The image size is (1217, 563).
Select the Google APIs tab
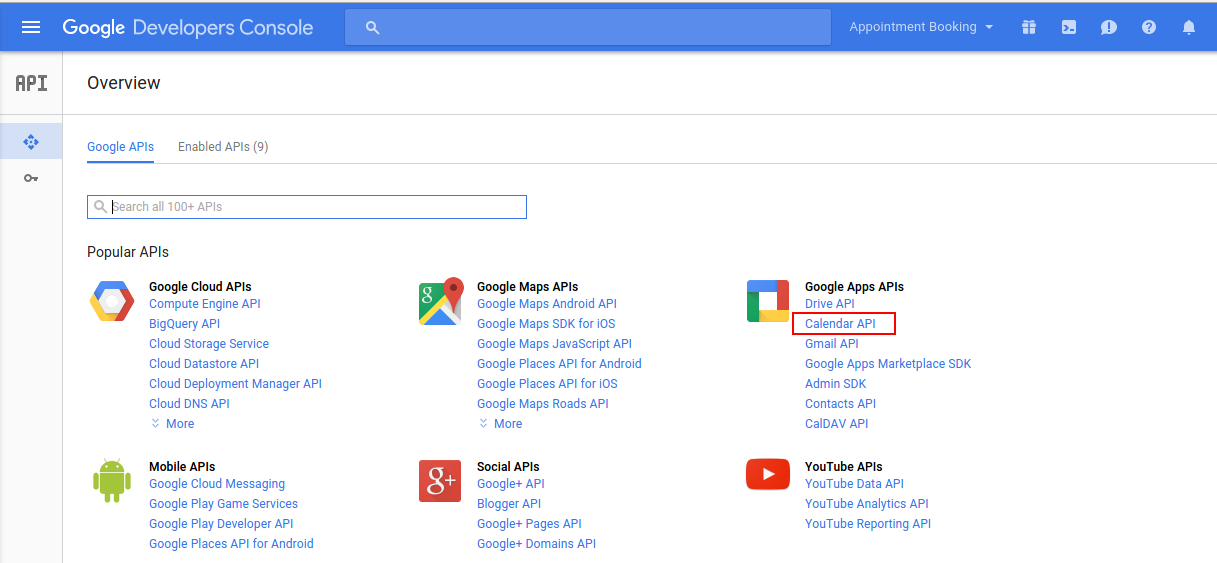(x=120, y=147)
